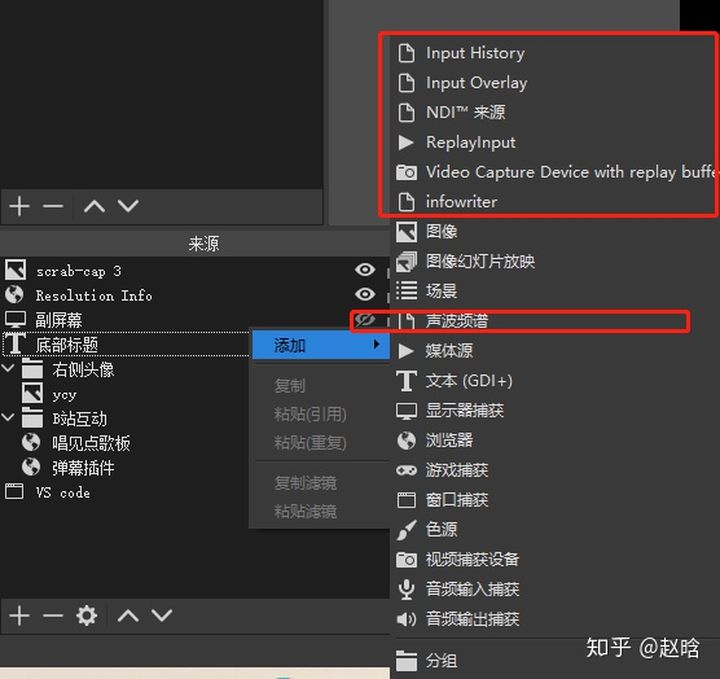Add 图像 image source

(x=555, y=231)
